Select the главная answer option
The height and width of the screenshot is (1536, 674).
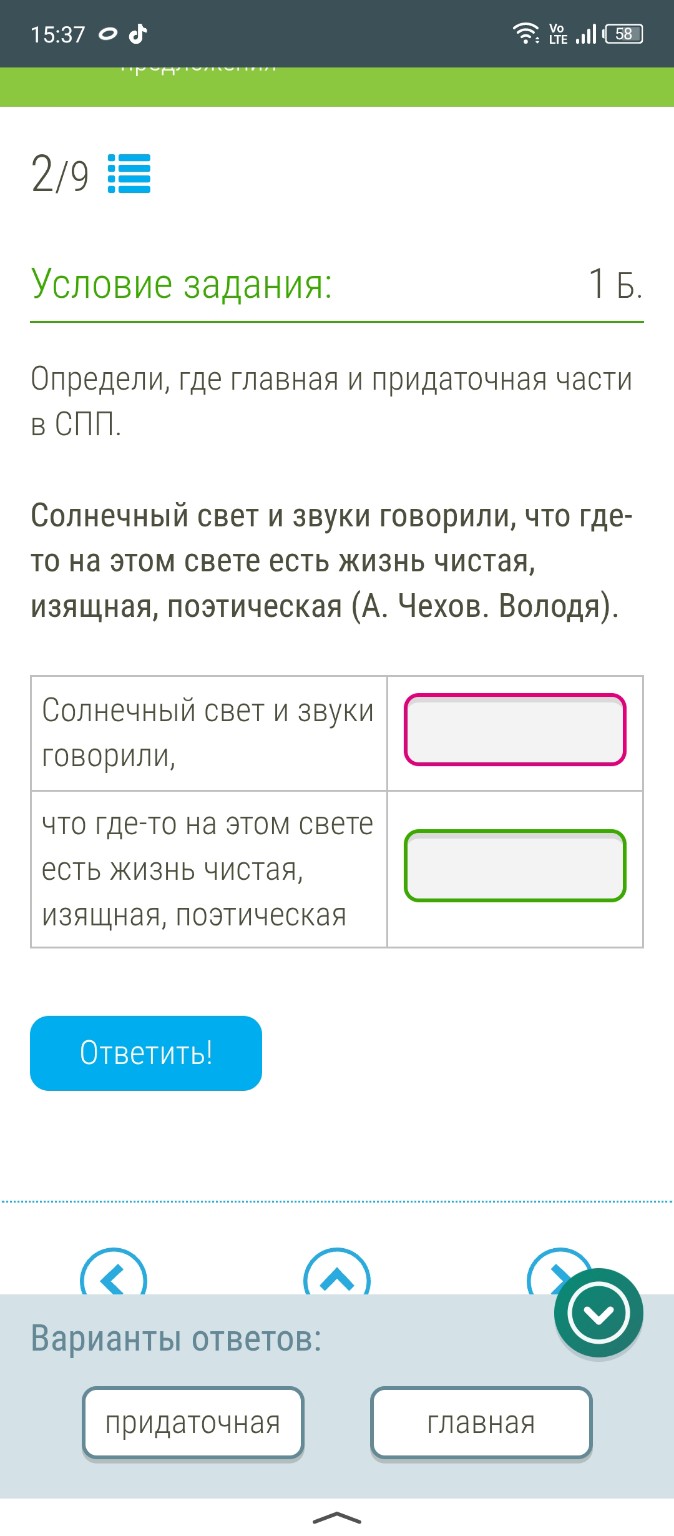point(481,1421)
